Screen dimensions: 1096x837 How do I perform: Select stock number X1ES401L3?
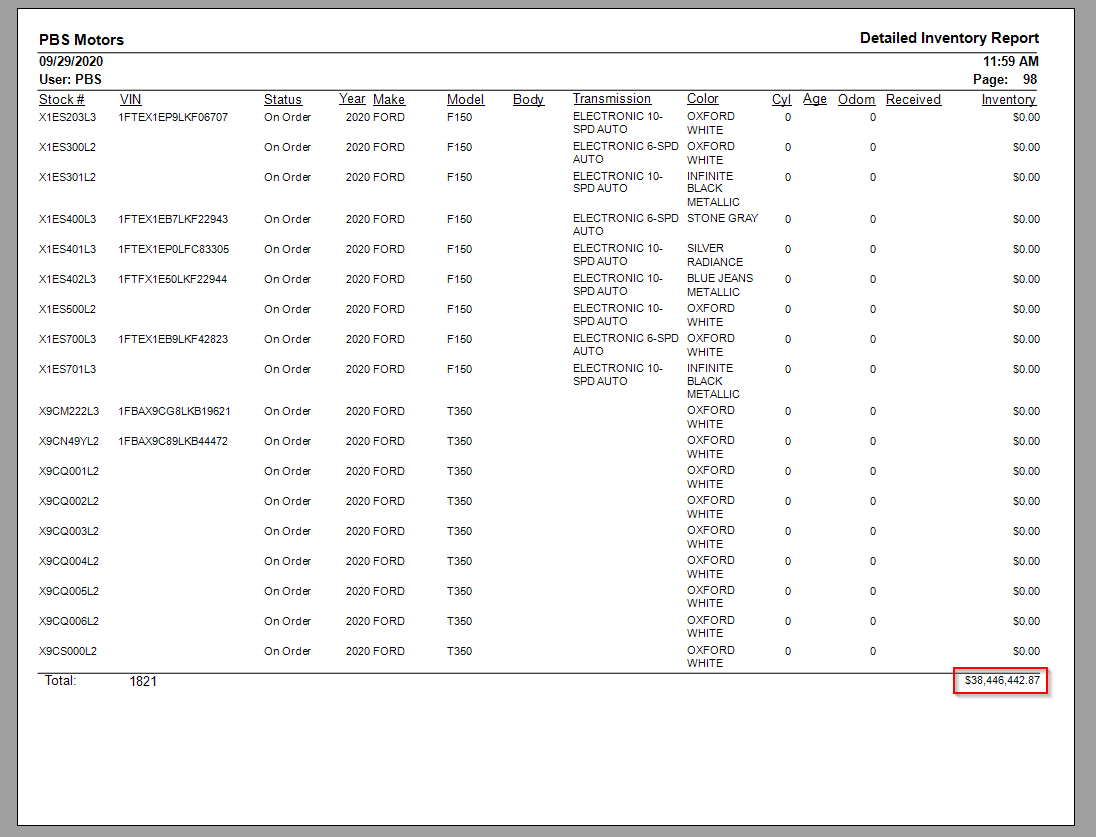tap(67, 250)
